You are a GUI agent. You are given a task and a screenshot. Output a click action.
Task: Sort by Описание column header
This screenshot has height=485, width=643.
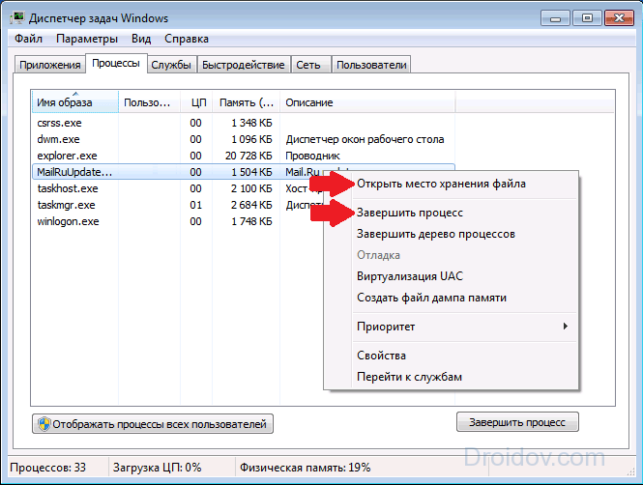(x=367, y=102)
